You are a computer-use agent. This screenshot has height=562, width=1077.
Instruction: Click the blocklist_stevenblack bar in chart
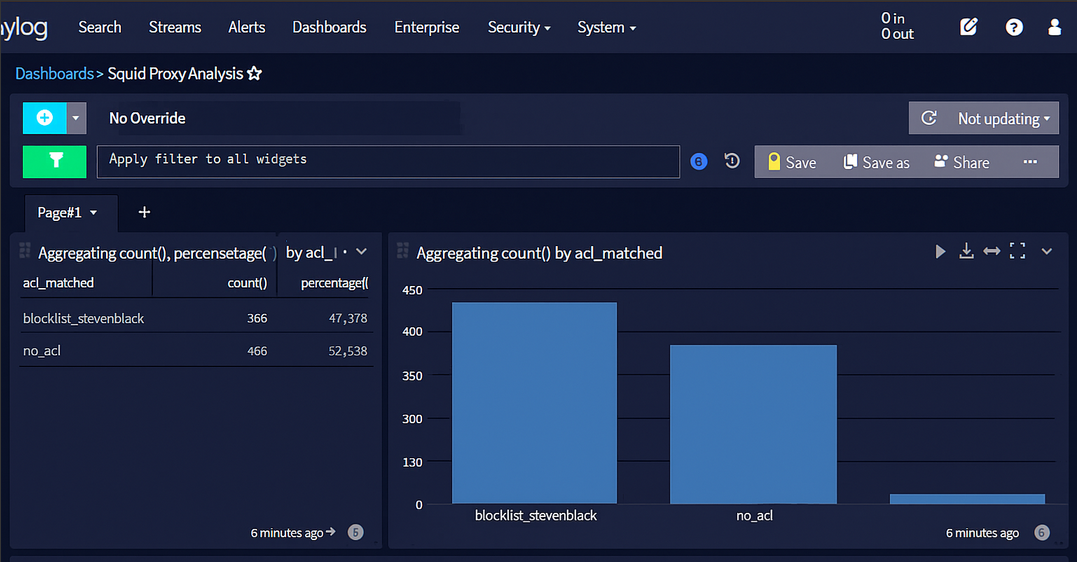tap(534, 403)
